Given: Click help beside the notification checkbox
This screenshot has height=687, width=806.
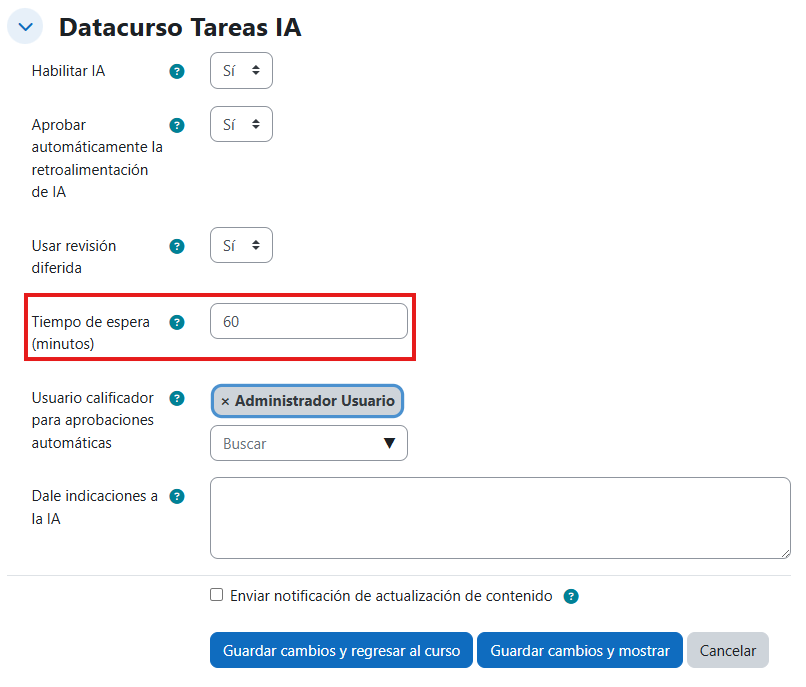Looking at the screenshot, I should [x=571, y=595].
